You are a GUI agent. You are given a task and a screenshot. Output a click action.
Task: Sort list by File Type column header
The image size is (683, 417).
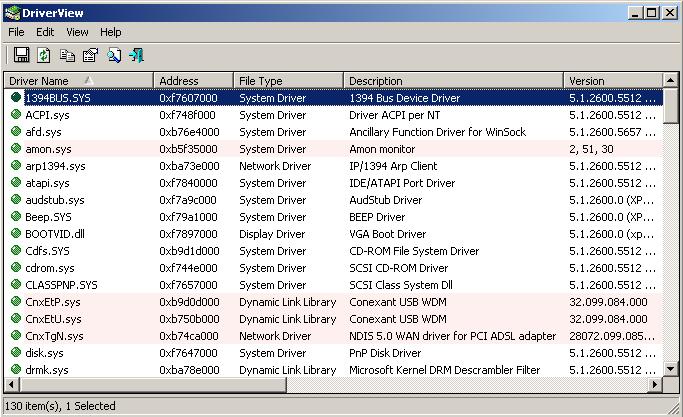pyautogui.click(x=288, y=81)
